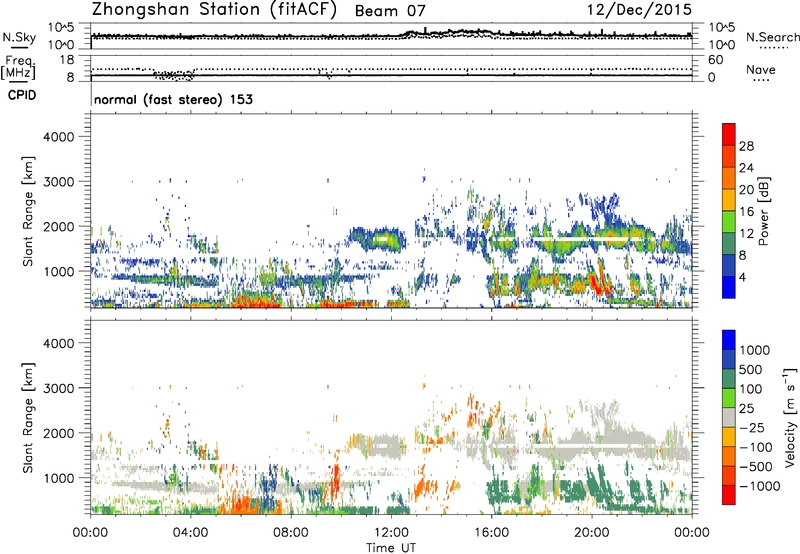The image size is (800, 554).
Task: Click the "60" tick on the Nave axis
Action: click(715, 60)
